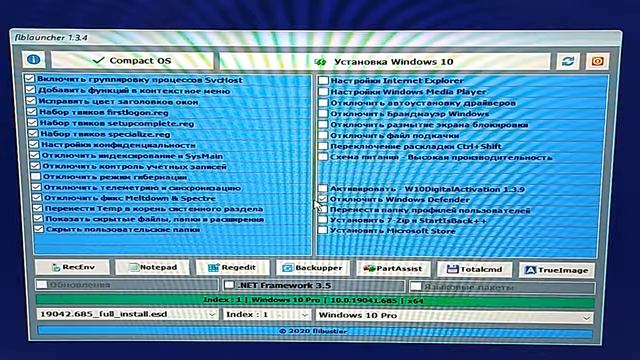Check .NET Framework 3.5 option
The width and height of the screenshot is (640, 360).
coord(229,285)
